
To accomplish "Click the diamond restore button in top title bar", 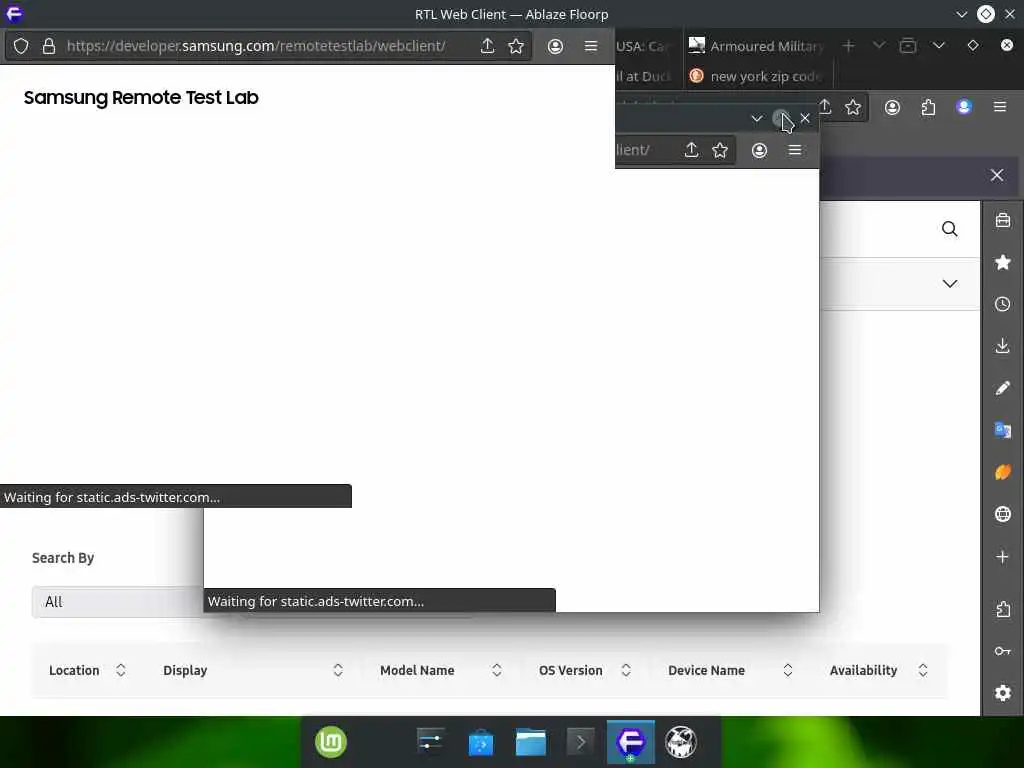I will (985, 14).
